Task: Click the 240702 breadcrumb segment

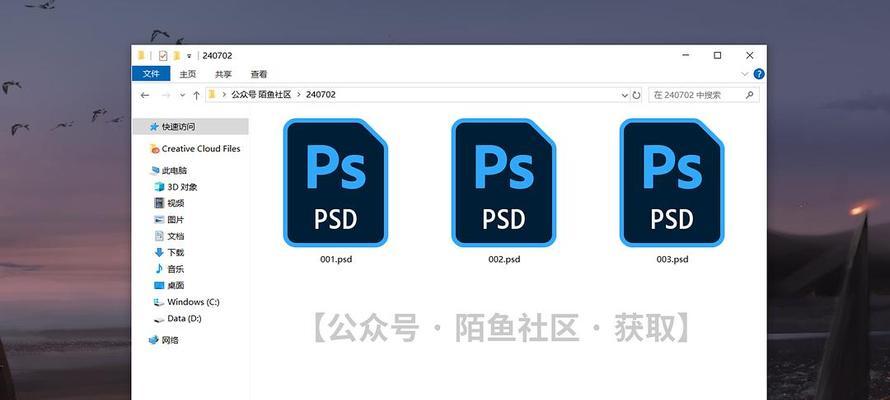Action: point(321,95)
